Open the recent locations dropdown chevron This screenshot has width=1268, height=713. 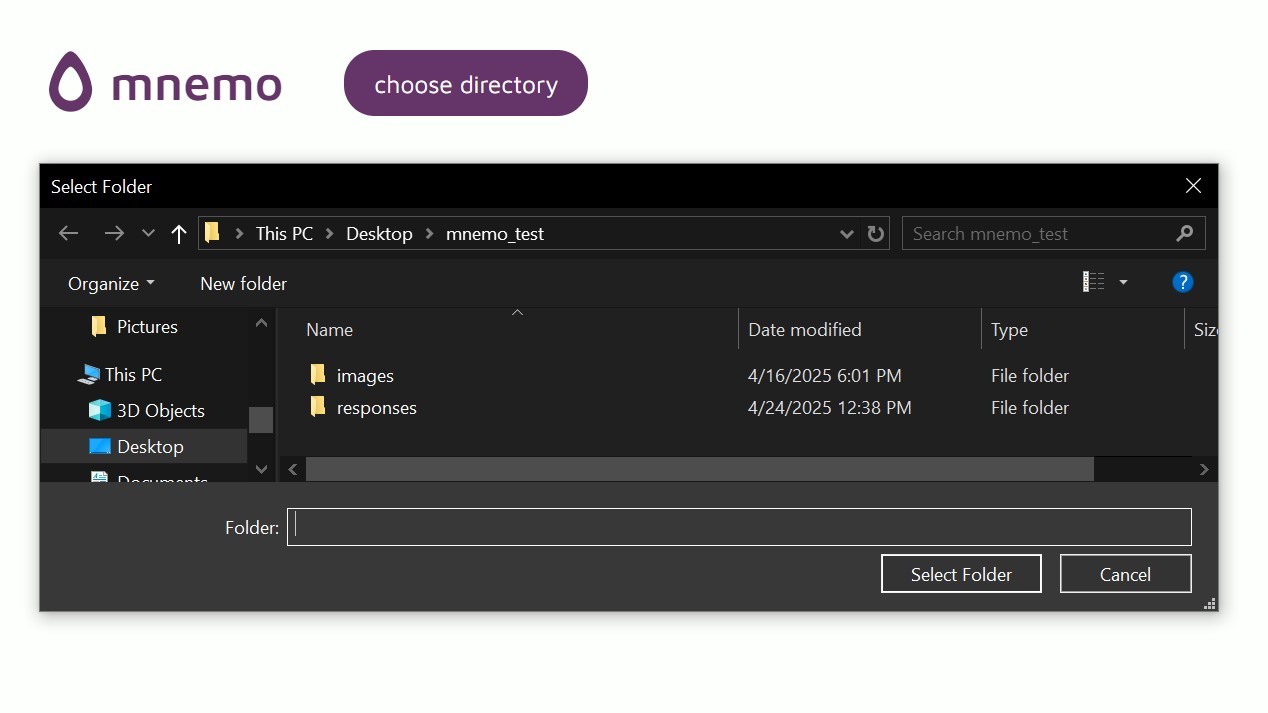pyautogui.click(x=148, y=233)
